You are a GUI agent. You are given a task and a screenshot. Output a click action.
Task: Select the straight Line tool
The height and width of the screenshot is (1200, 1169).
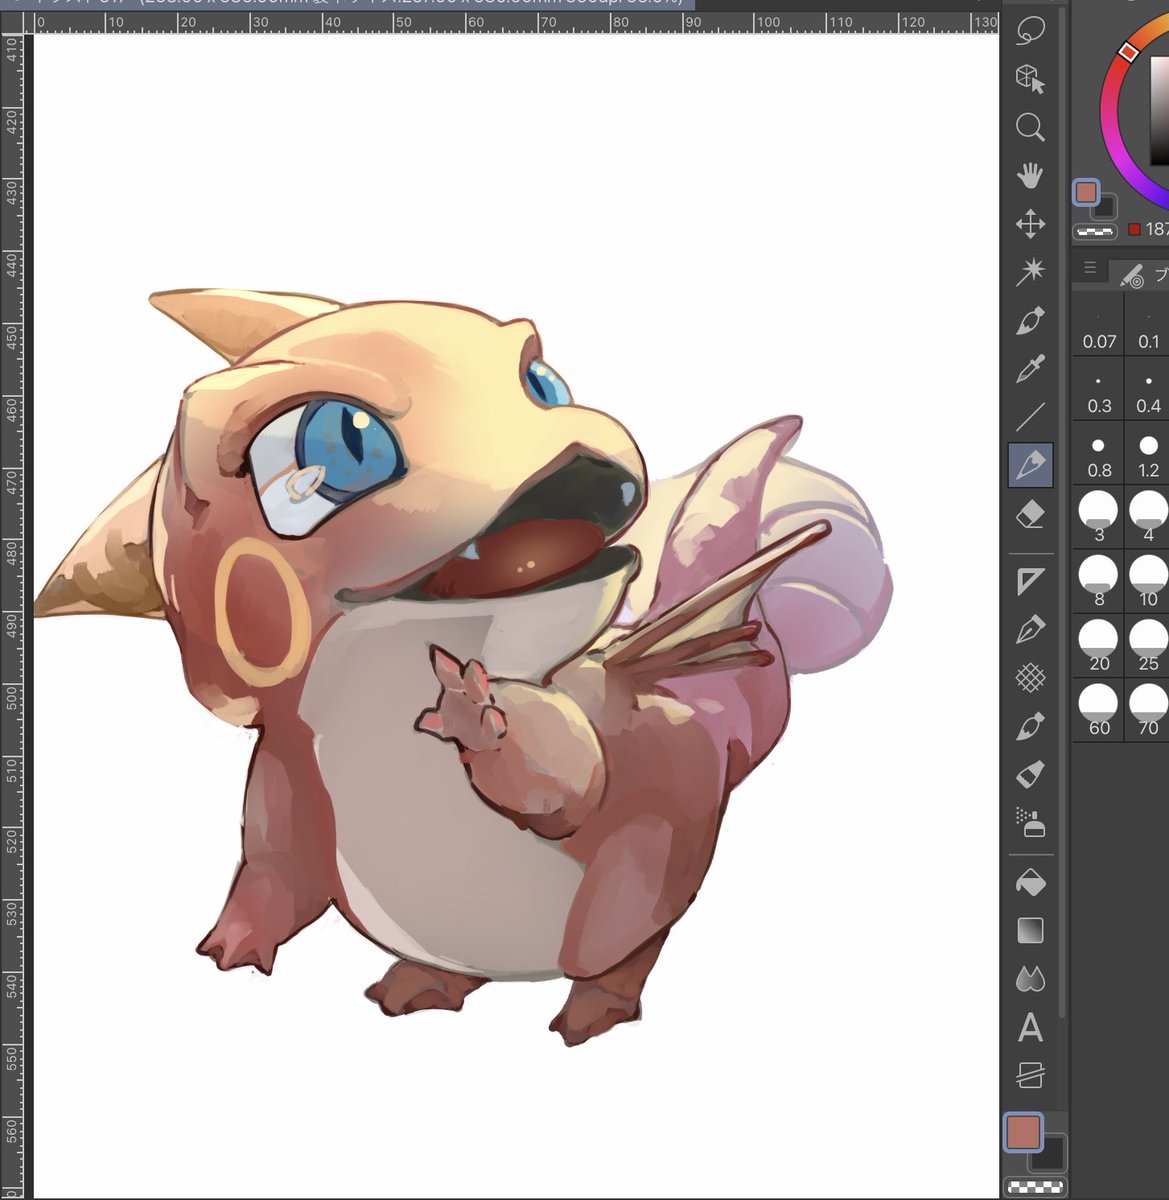pos(1030,417)
